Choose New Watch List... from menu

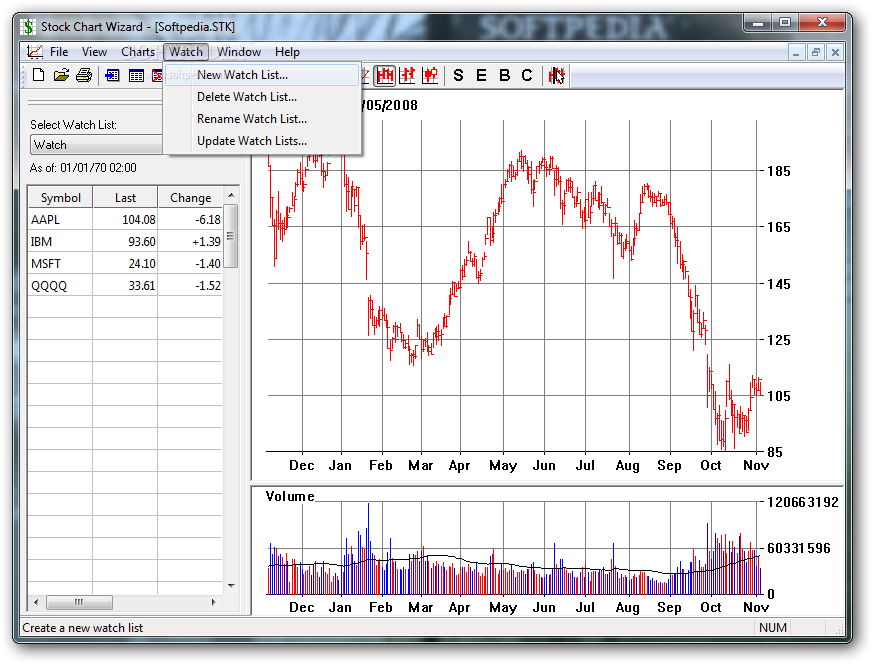(x=262, y=75)
